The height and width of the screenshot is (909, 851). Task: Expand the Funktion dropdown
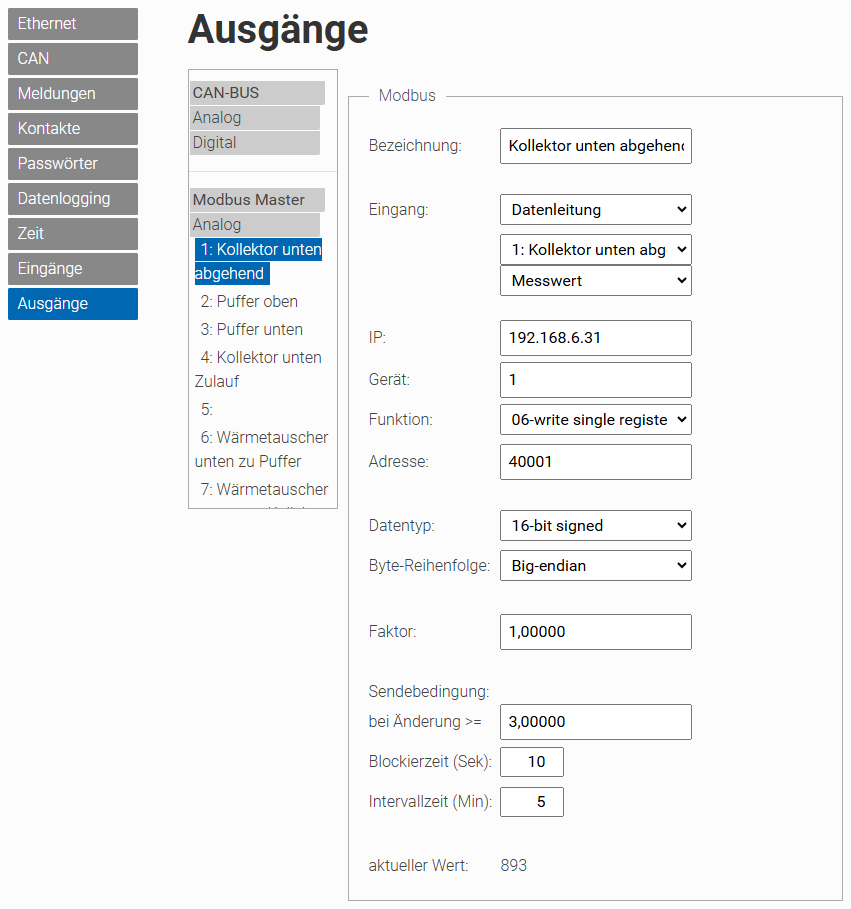(595, 420)
